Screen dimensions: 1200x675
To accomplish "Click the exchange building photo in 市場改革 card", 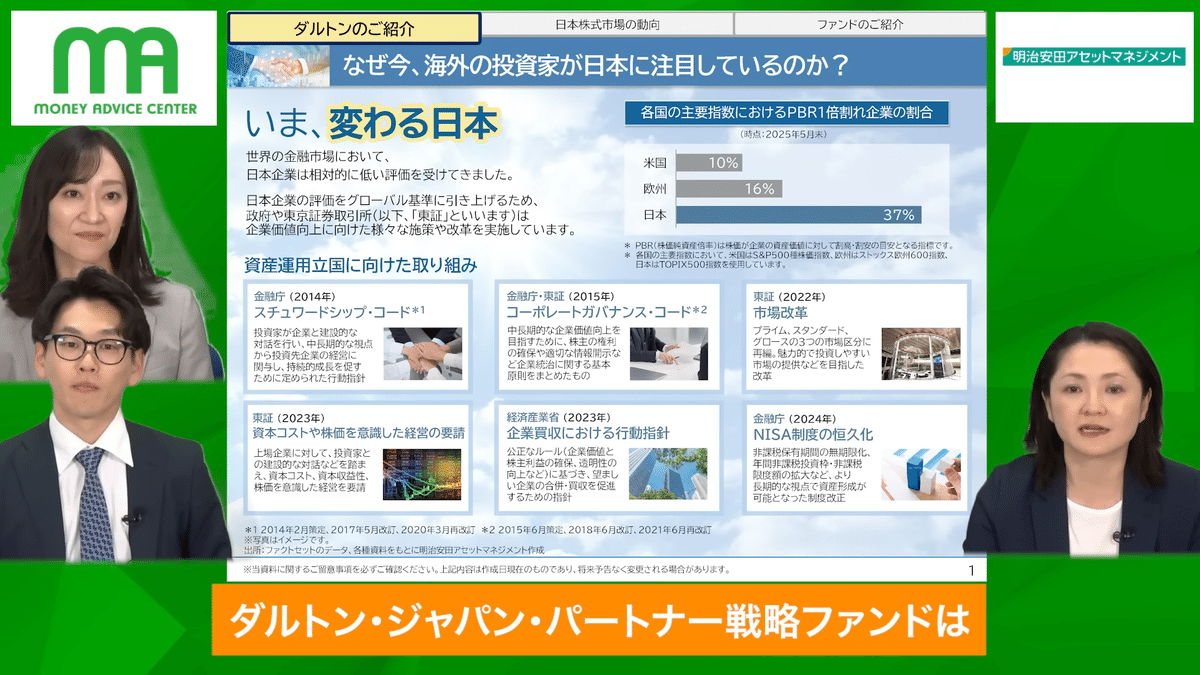I will point(921,354).
